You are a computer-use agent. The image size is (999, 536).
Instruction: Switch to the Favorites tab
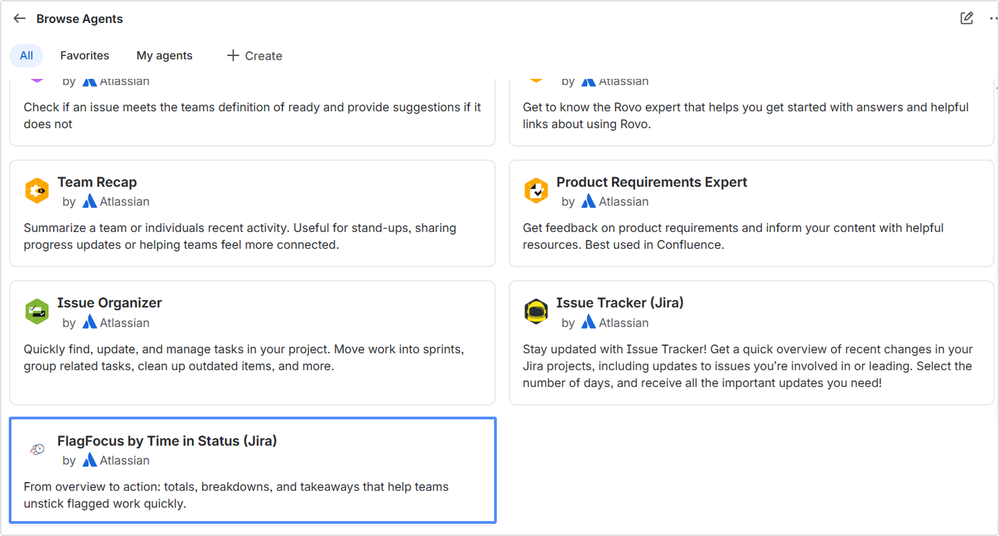(85, 55)
